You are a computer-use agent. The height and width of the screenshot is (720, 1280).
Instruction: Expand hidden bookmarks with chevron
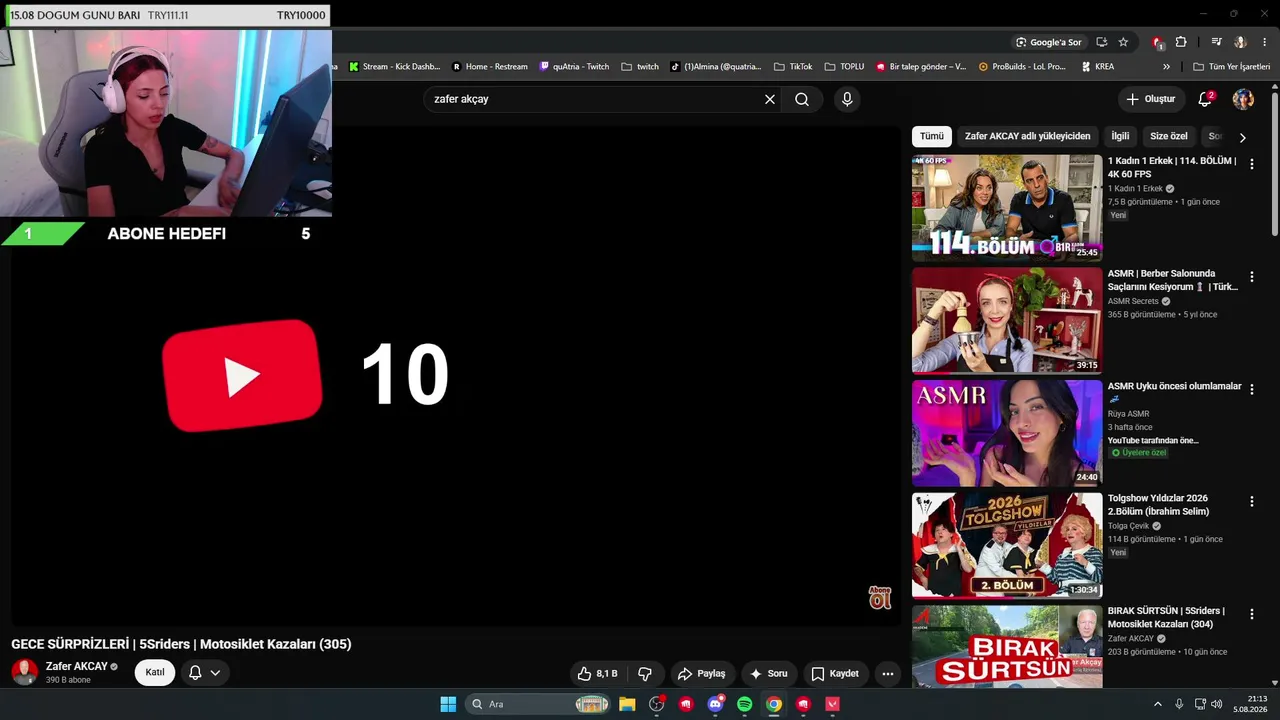[x=1166, y=67]
